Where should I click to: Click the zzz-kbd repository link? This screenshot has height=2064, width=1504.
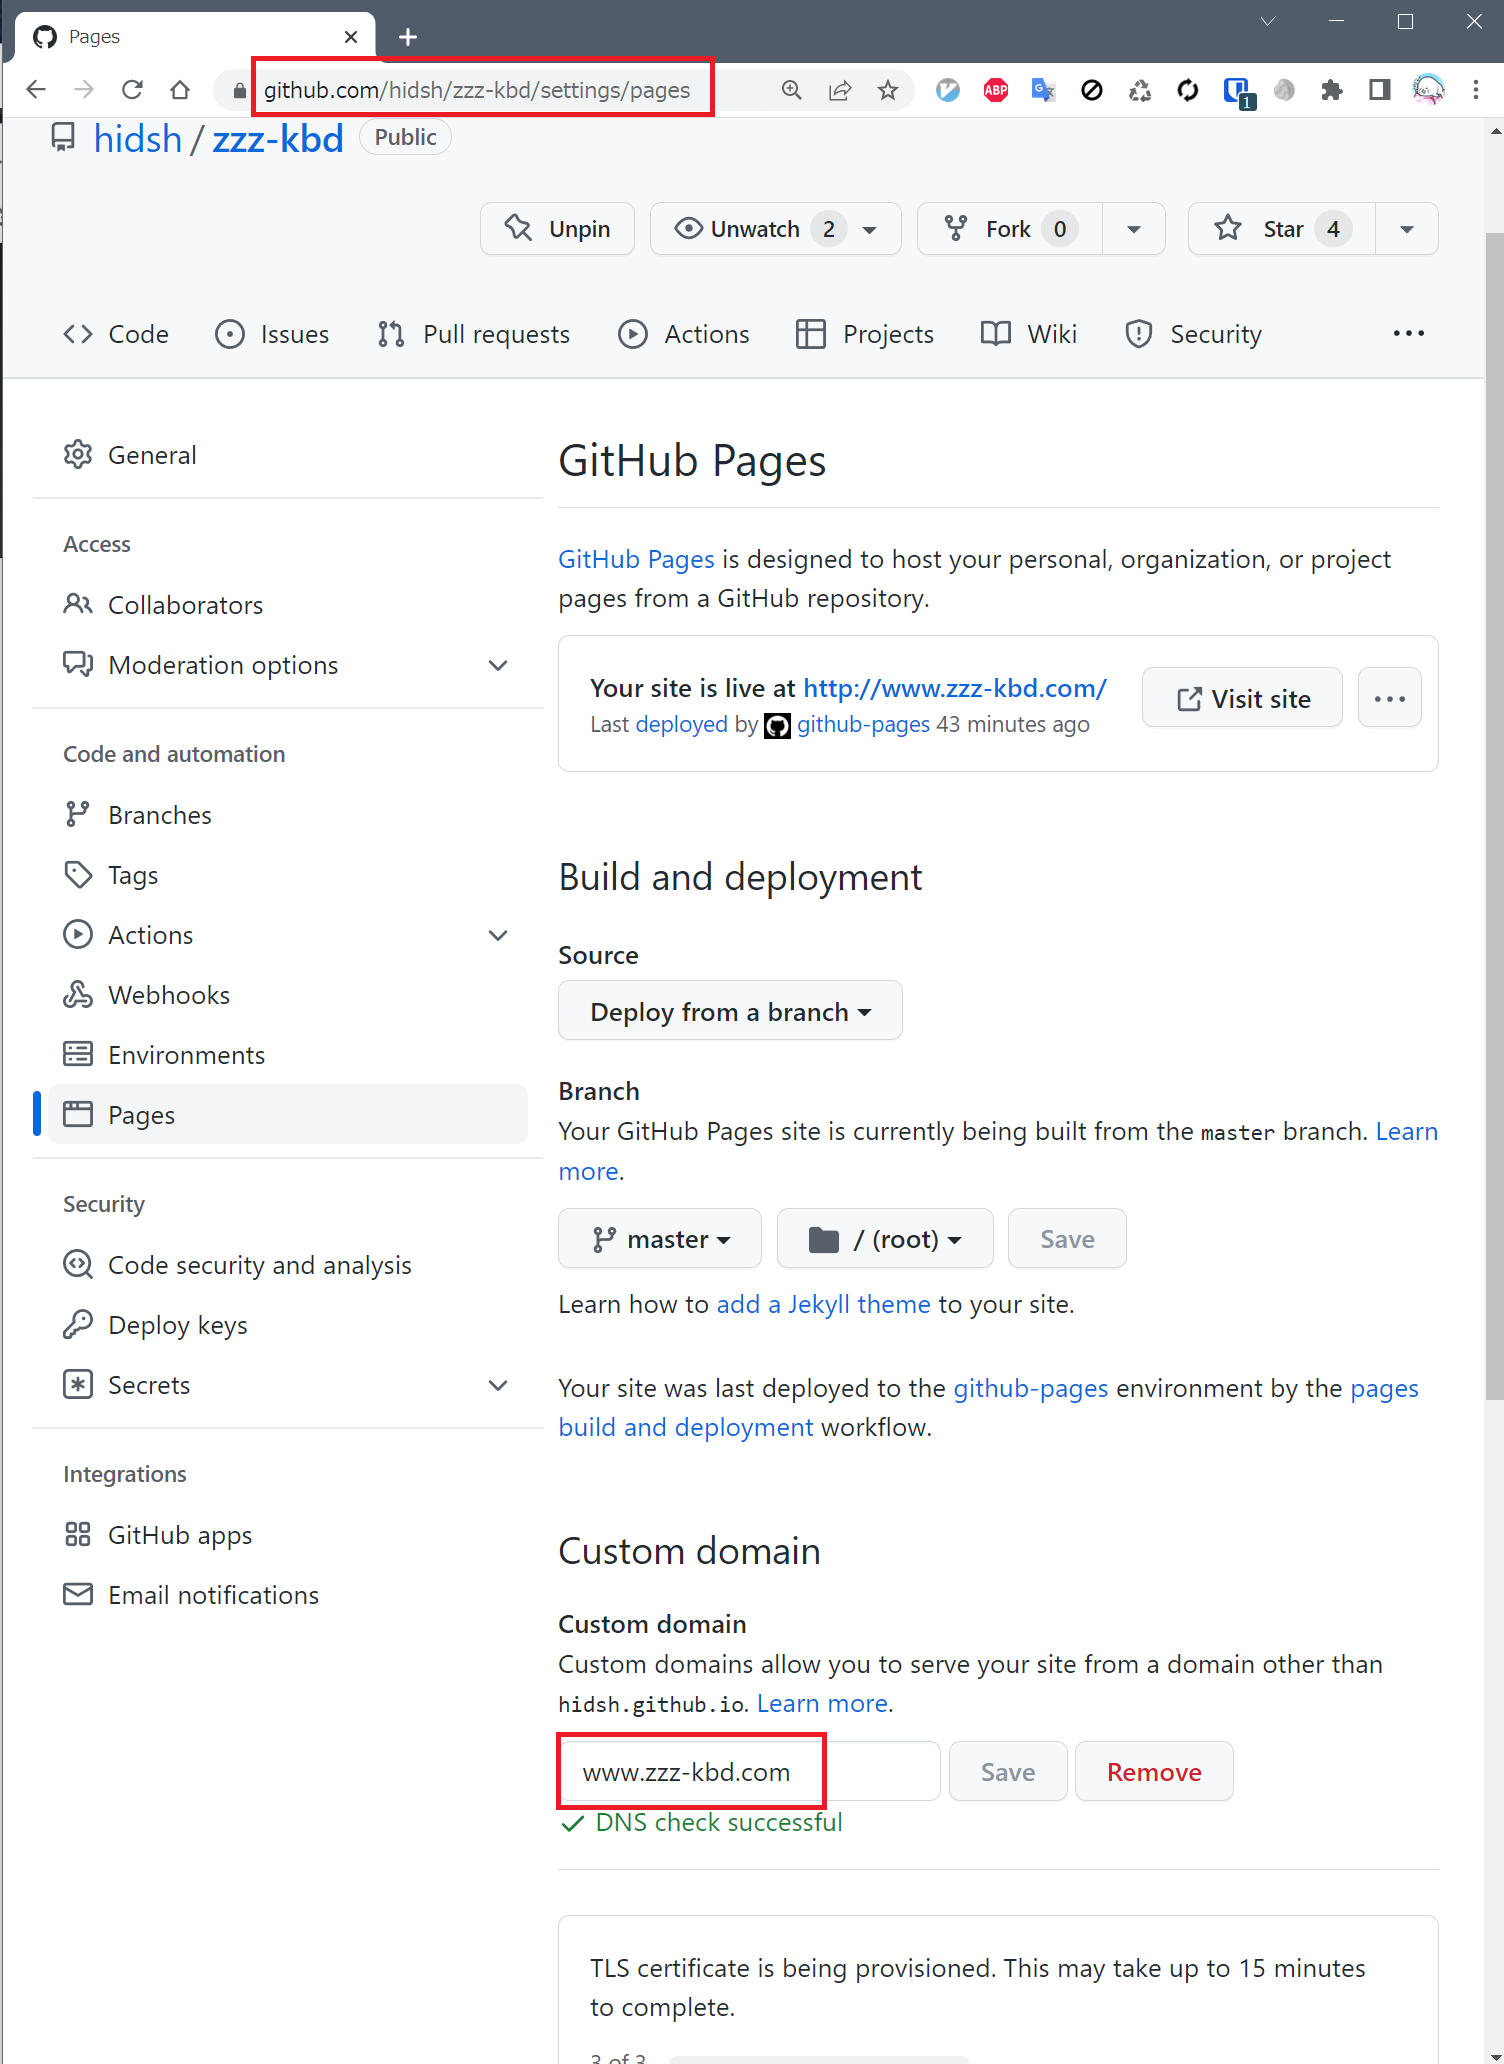[278, 139]
